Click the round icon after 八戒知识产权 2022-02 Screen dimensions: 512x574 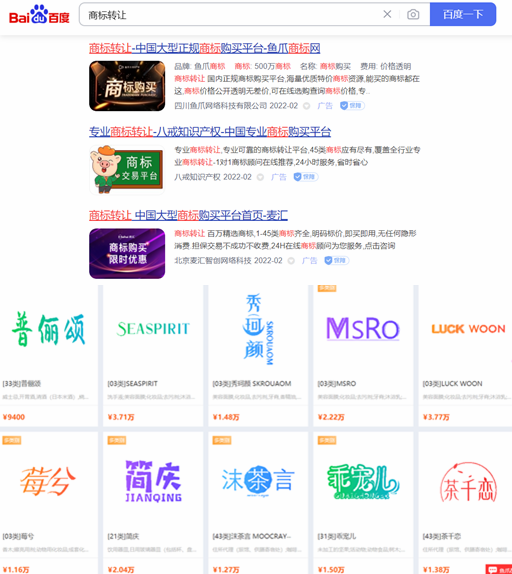click(x=260, y=178)
